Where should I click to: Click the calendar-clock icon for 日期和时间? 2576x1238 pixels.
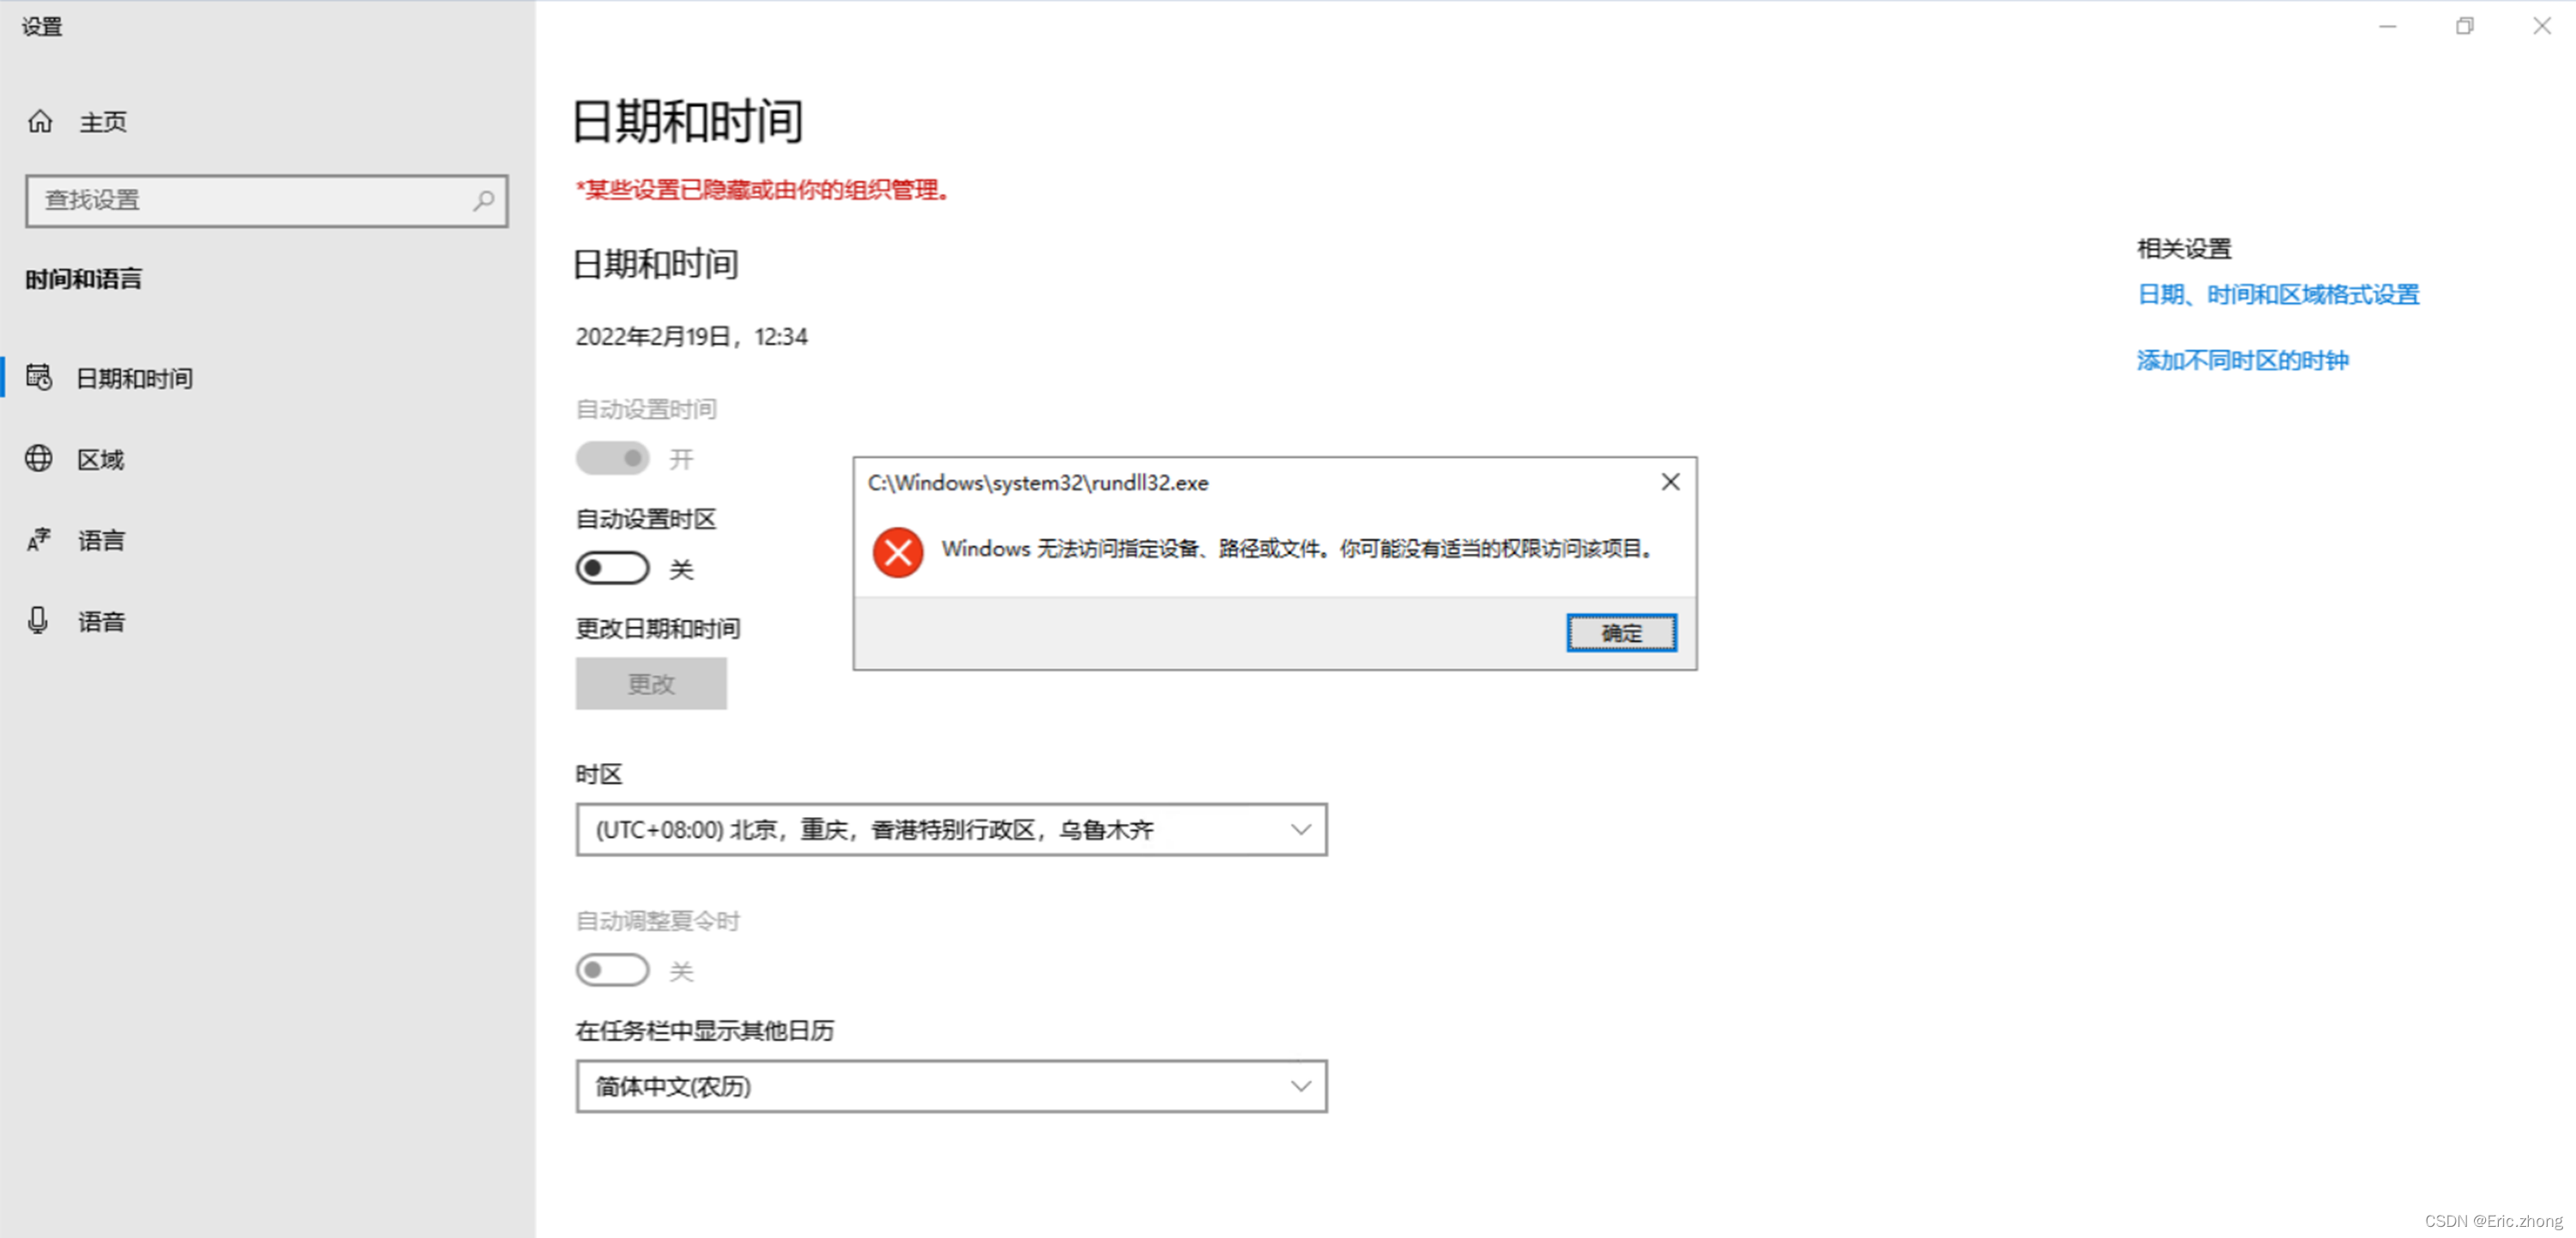tap(39, 377)
